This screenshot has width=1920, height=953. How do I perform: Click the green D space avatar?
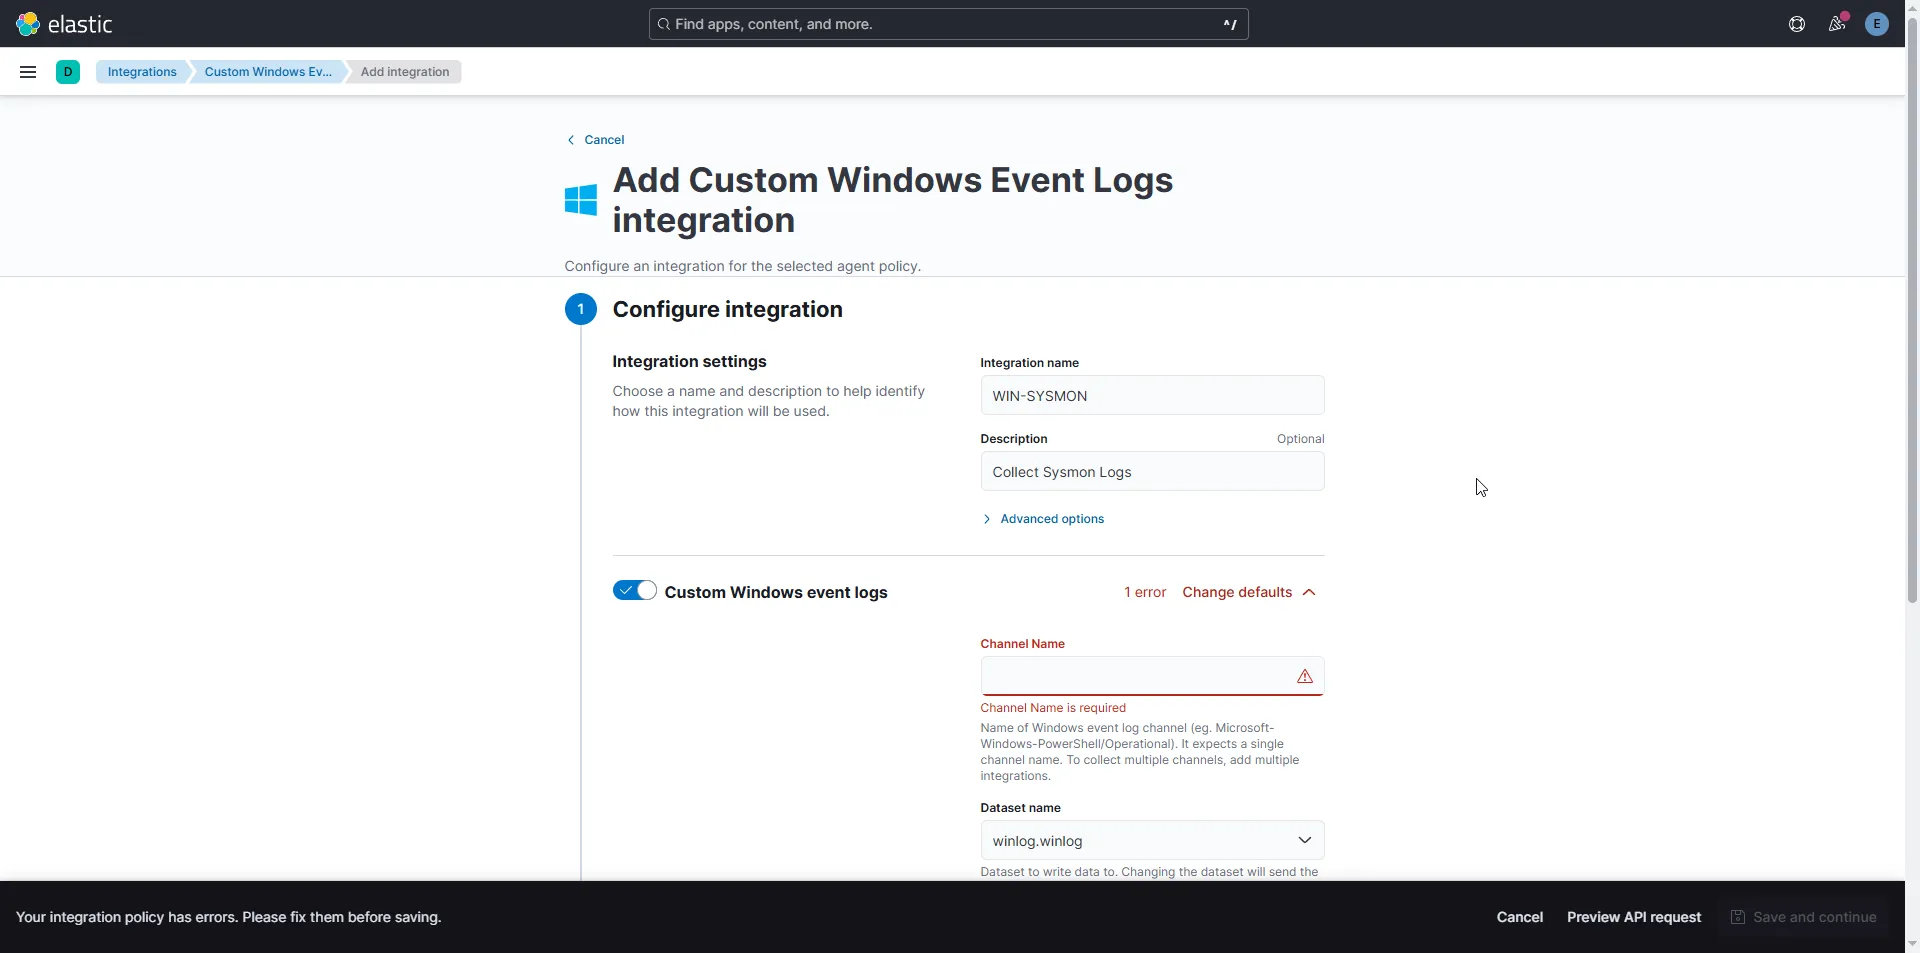(x=68, y=72)
